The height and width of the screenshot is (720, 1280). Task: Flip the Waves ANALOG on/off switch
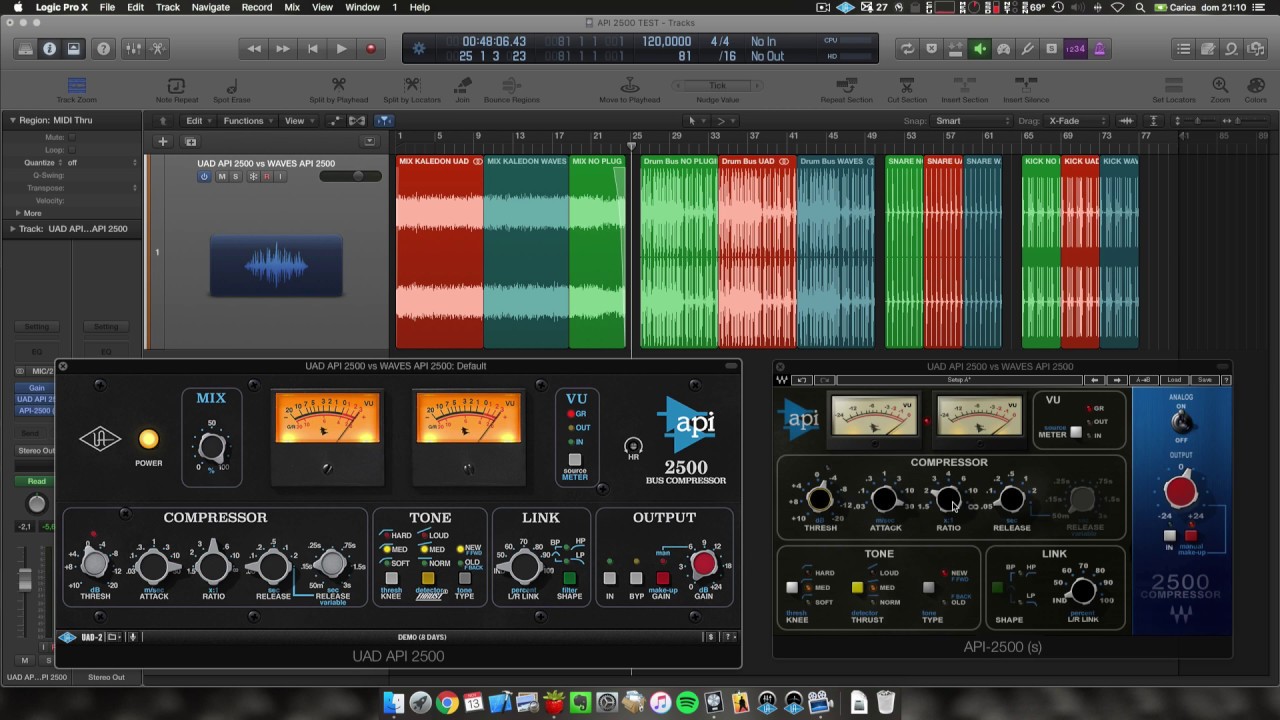click(x=1181, y=421)
